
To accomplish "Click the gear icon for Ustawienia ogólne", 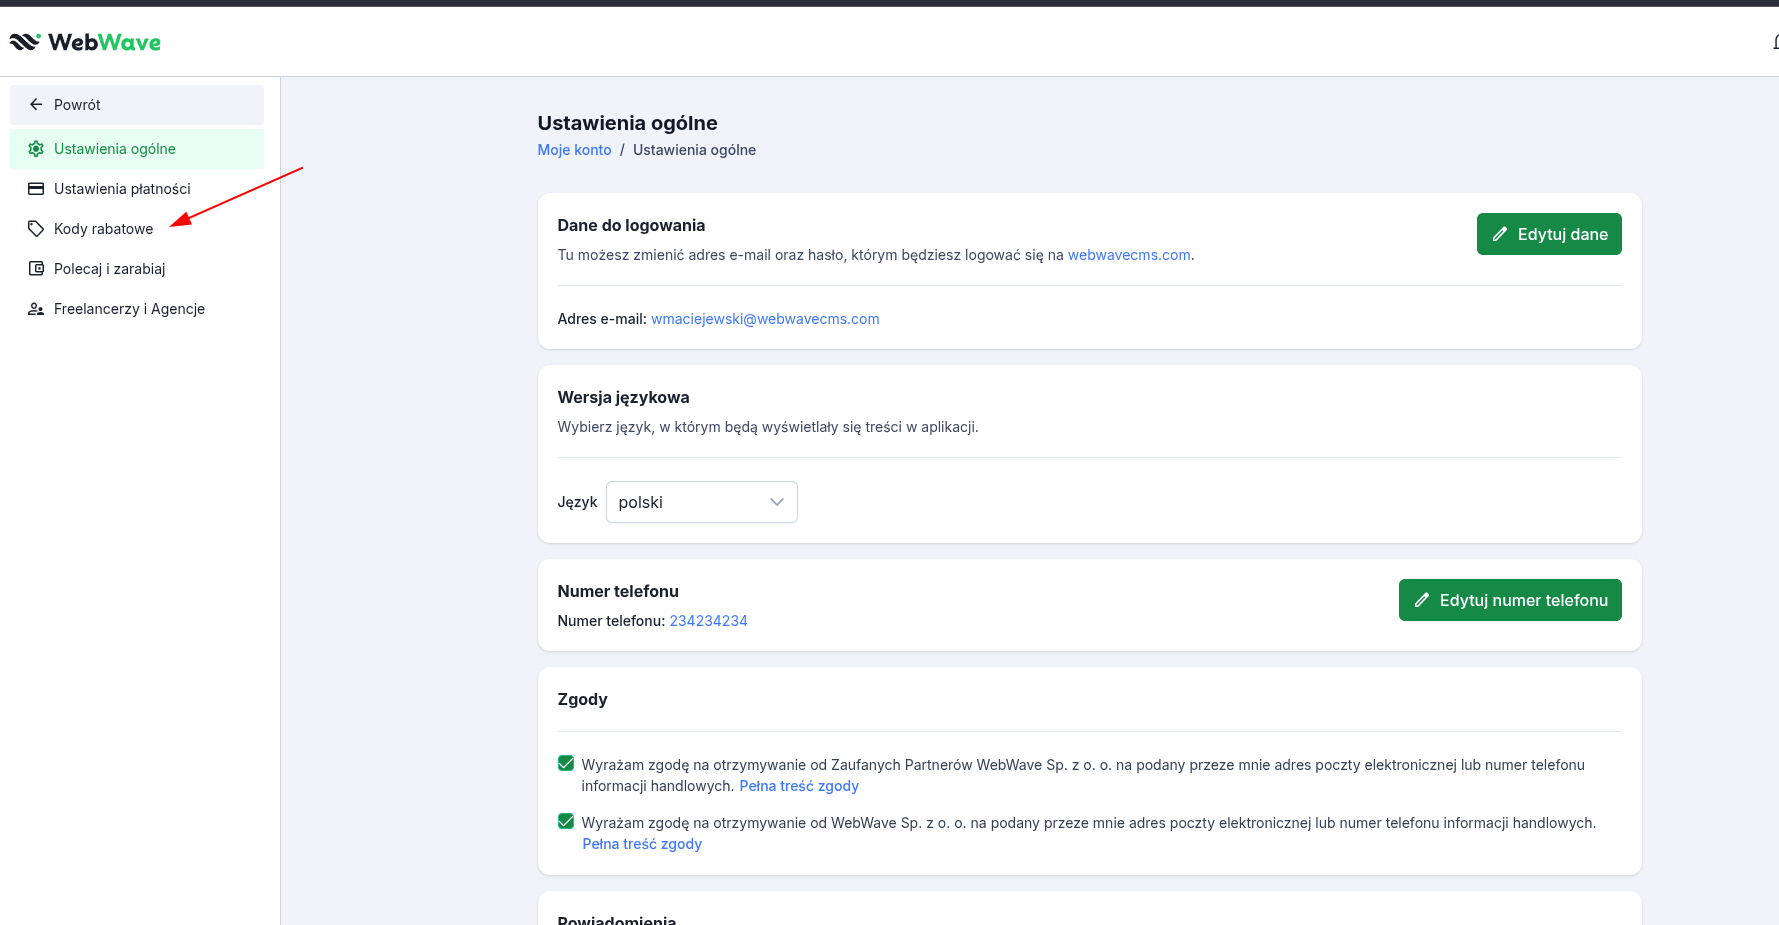I will 36,149.
